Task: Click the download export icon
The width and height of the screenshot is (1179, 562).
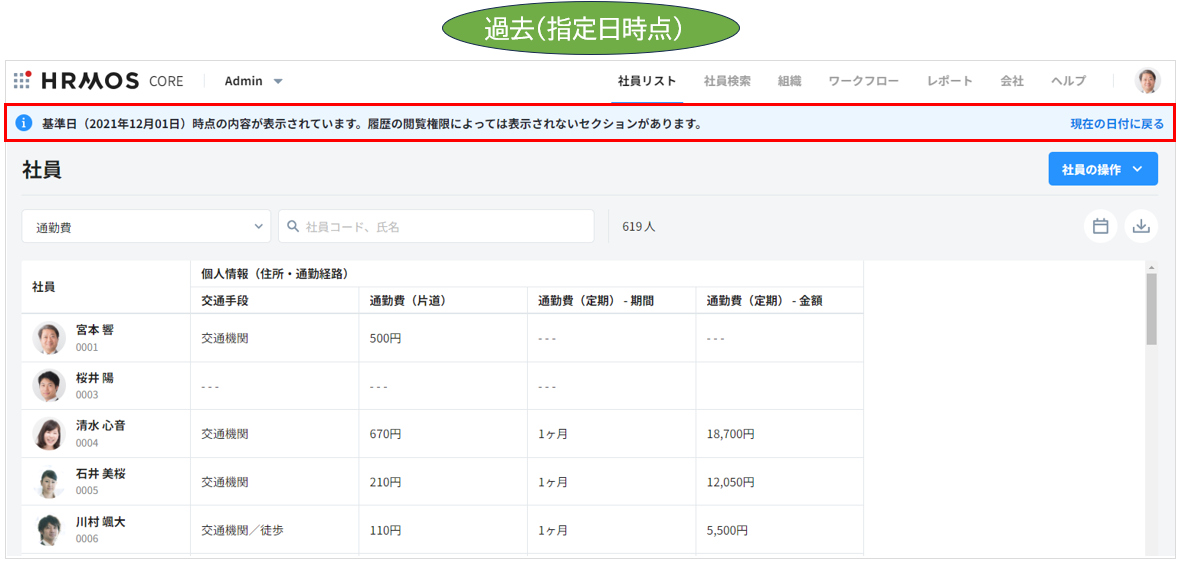Action: click(x=1141, y=226)
